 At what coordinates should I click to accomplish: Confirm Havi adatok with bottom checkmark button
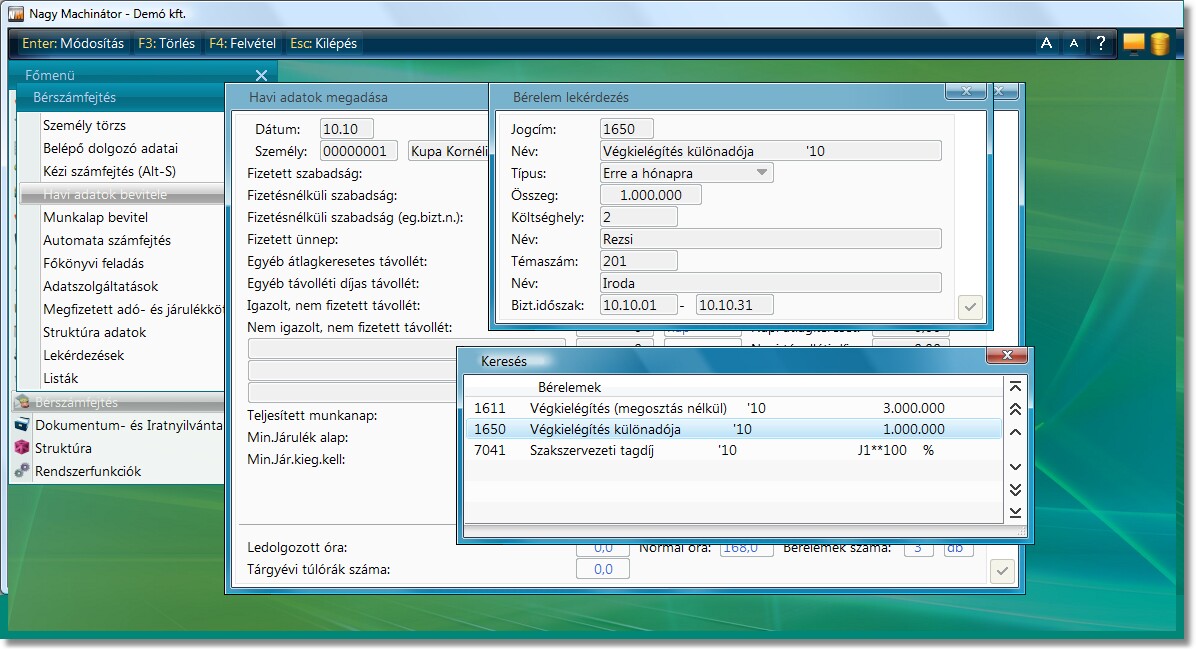pos(1001,571)
